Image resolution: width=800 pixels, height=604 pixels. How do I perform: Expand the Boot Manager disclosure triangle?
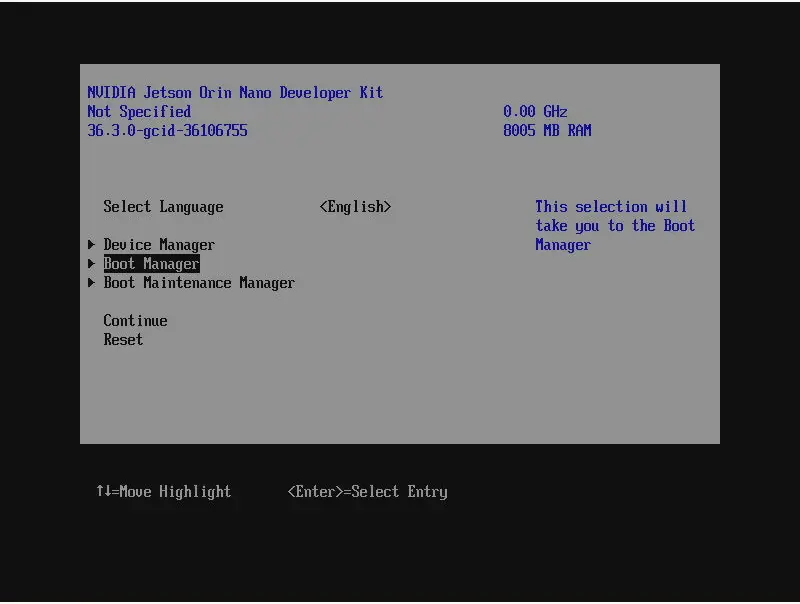91,263
